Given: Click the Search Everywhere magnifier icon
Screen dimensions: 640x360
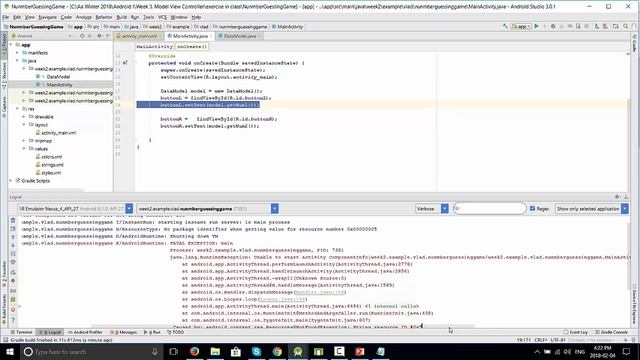Looking at the screenshot, I should click(x=625, y=27).
